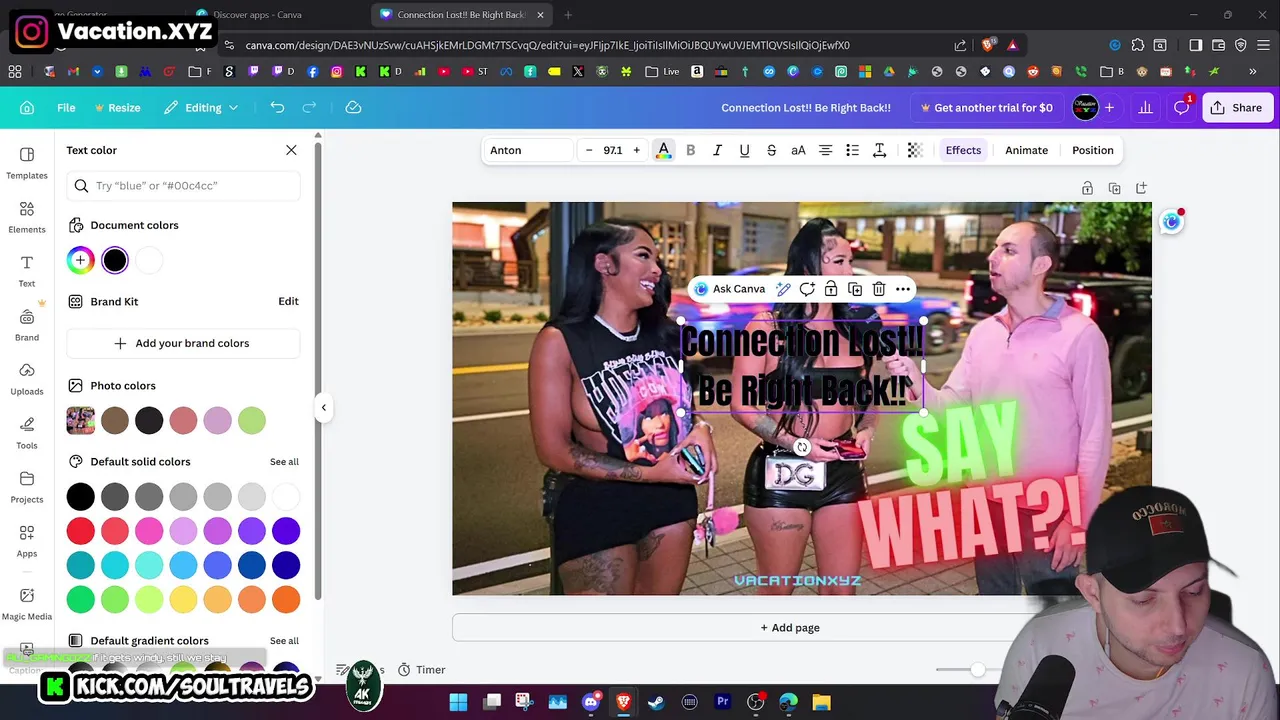Toggle underline formatting
The image size is (1280, 720).
[x=744, y=150]
